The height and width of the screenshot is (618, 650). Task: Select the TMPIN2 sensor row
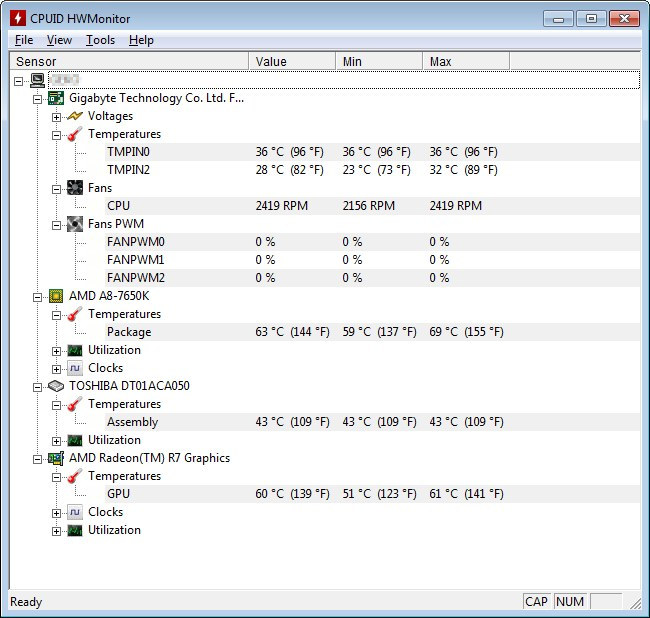point(372,170)
